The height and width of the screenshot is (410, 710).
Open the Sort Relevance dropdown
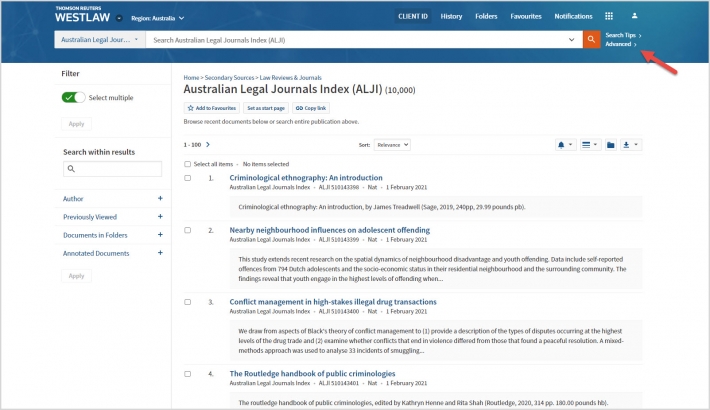click(x=392, y=145)
